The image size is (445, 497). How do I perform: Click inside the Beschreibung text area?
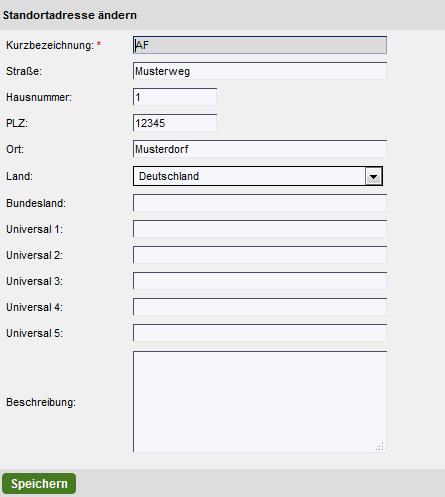pos(260,402)
